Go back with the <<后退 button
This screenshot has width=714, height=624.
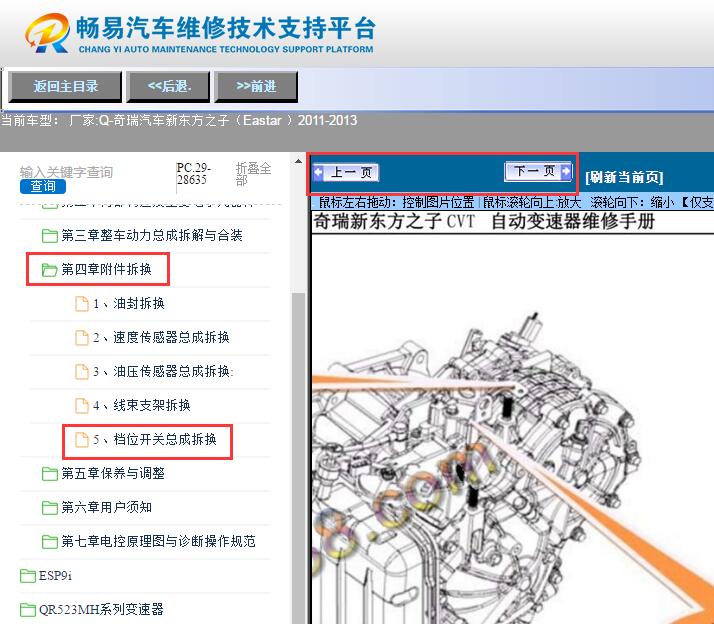tap(168, 86)
